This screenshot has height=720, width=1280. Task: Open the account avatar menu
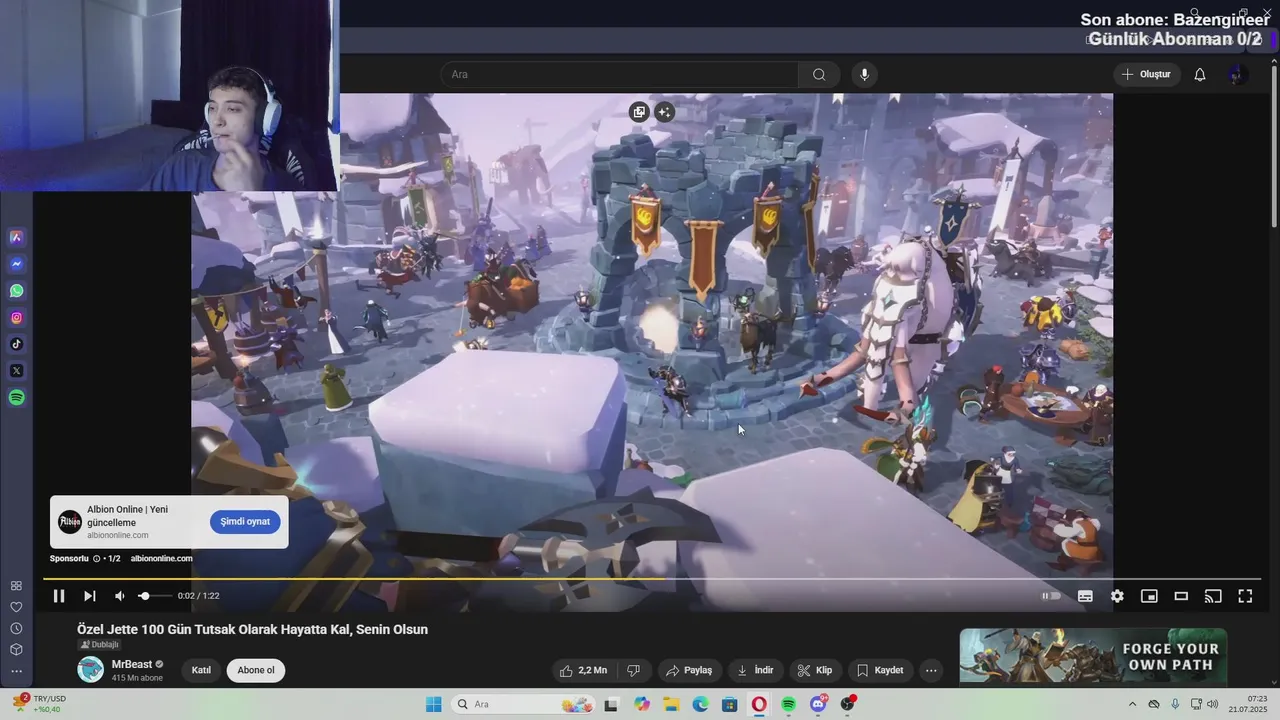point(1237,74)
